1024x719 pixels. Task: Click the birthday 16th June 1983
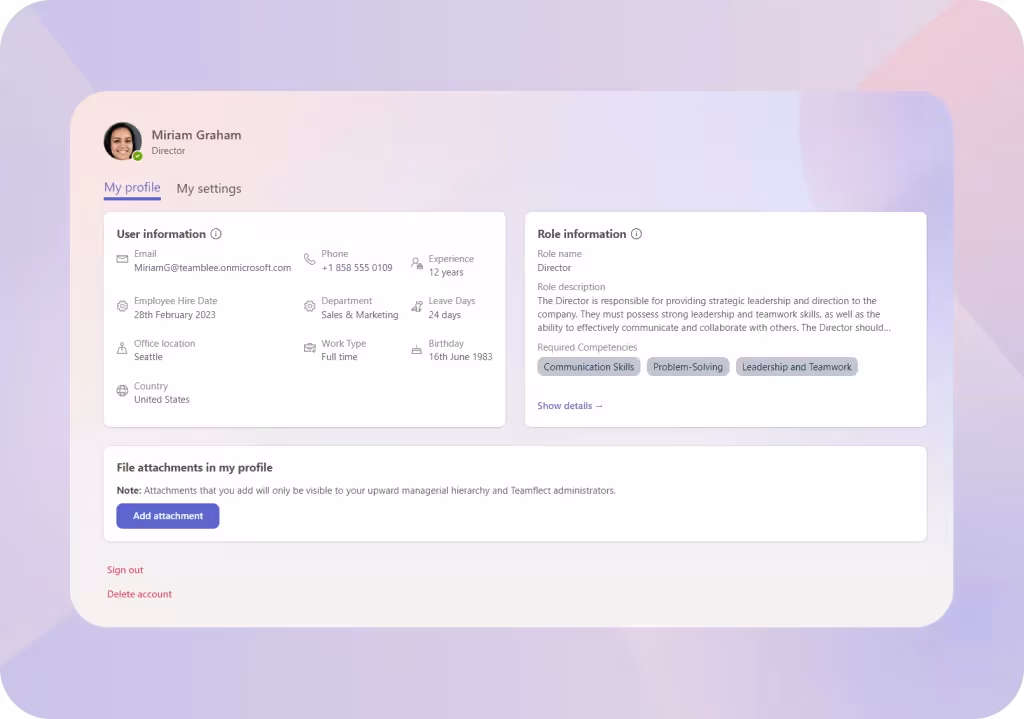click(x=460, y=357)
